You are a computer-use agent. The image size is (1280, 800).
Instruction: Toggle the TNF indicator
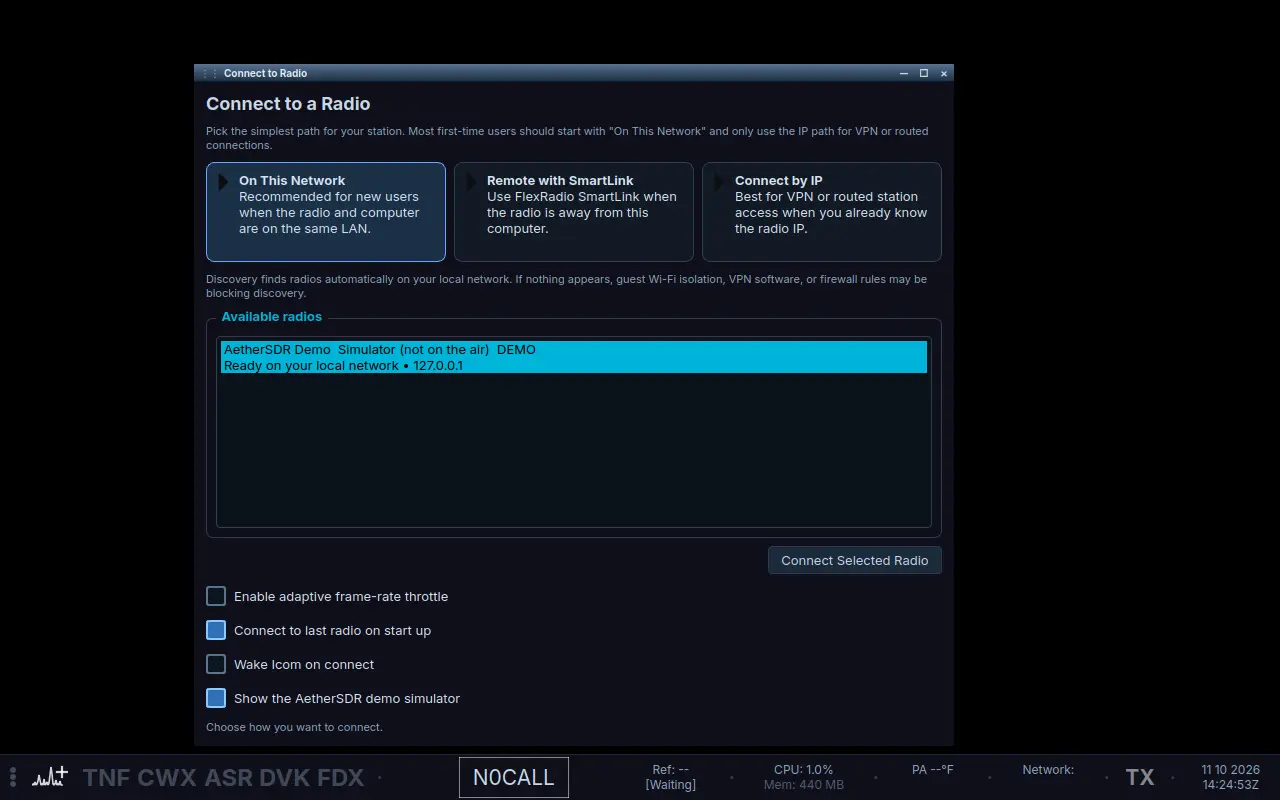pyautogui.click(x=106, y=777)
